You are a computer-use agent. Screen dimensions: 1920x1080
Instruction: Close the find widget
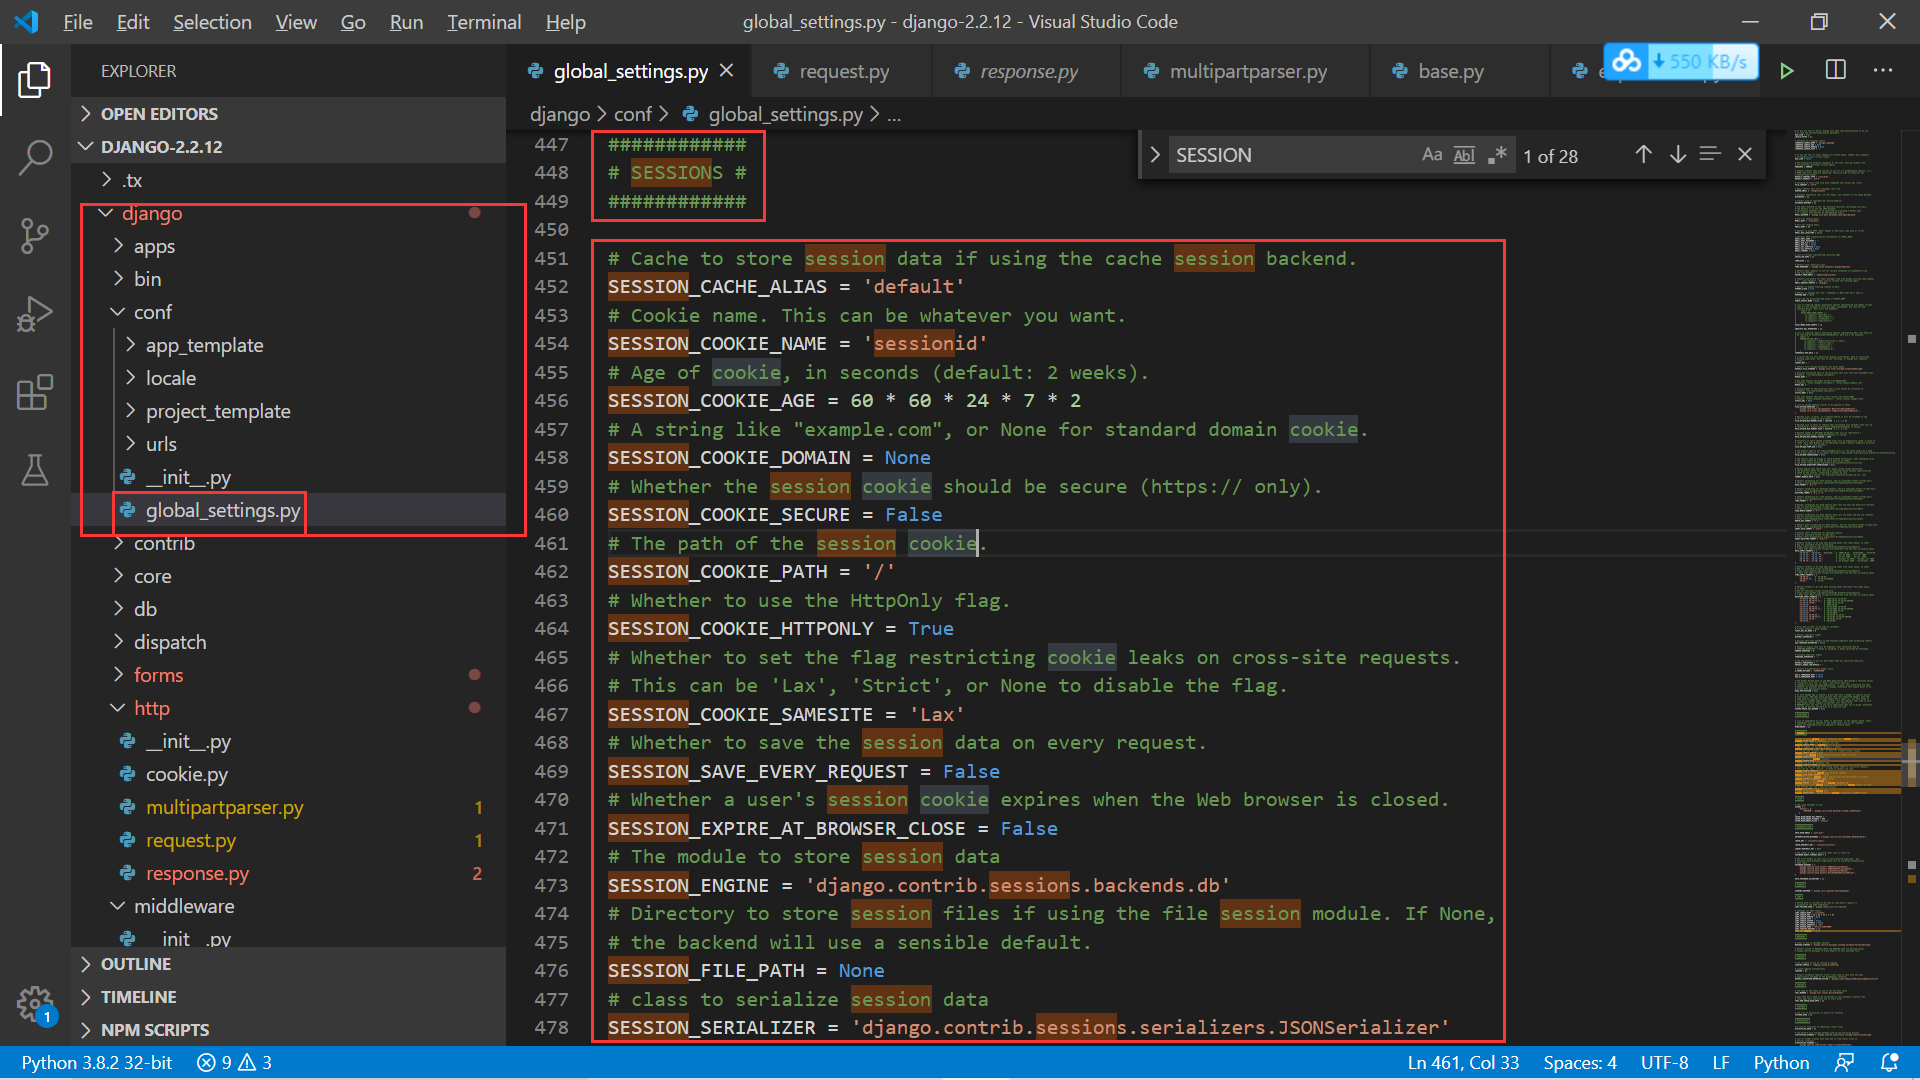[x=1745, y=154]
